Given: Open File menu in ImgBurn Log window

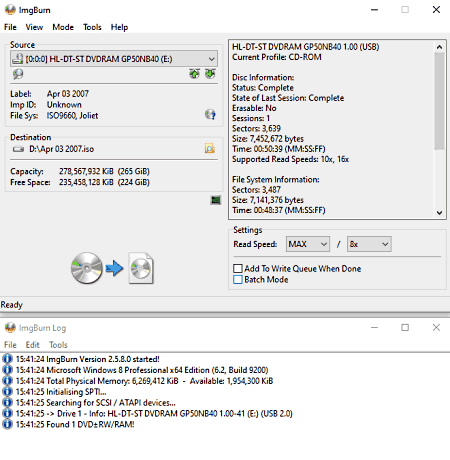Looking at the screenshot, I should pos(10,345).
